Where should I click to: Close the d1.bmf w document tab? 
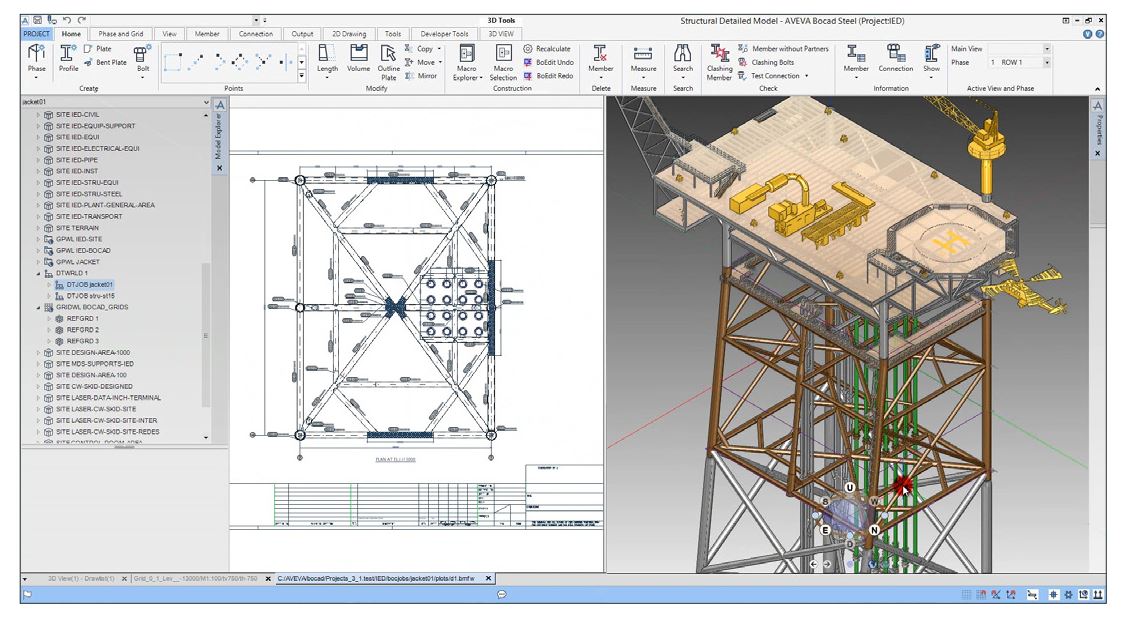point(488,578)
